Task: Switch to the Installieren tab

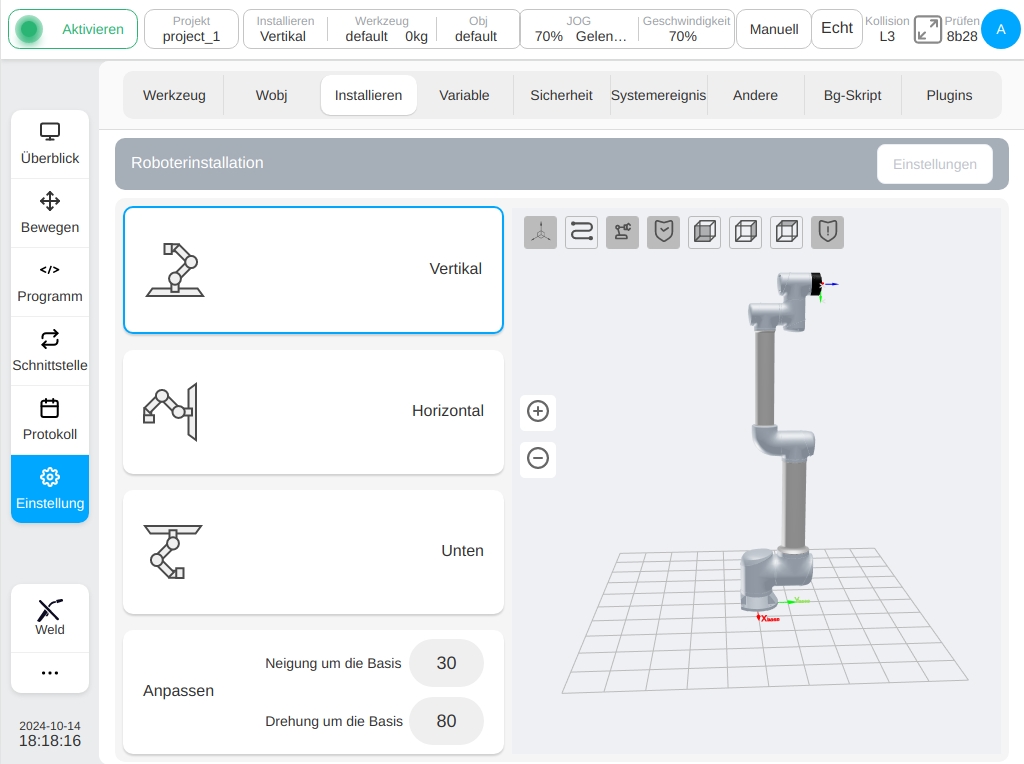Action: (x=368, y=95)
